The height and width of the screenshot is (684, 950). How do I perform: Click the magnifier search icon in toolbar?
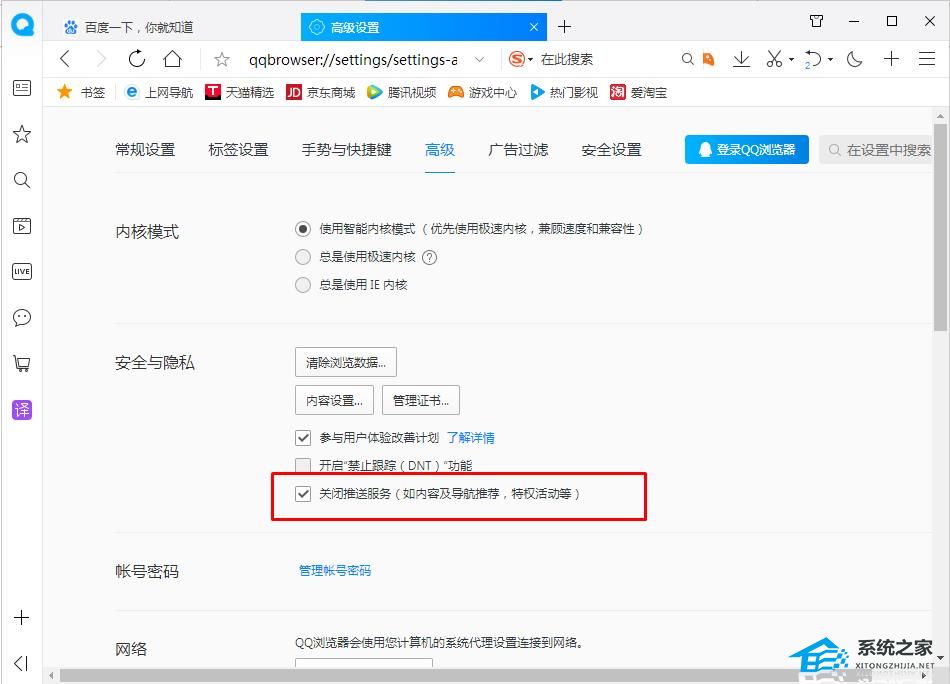[x=687, y=59]
